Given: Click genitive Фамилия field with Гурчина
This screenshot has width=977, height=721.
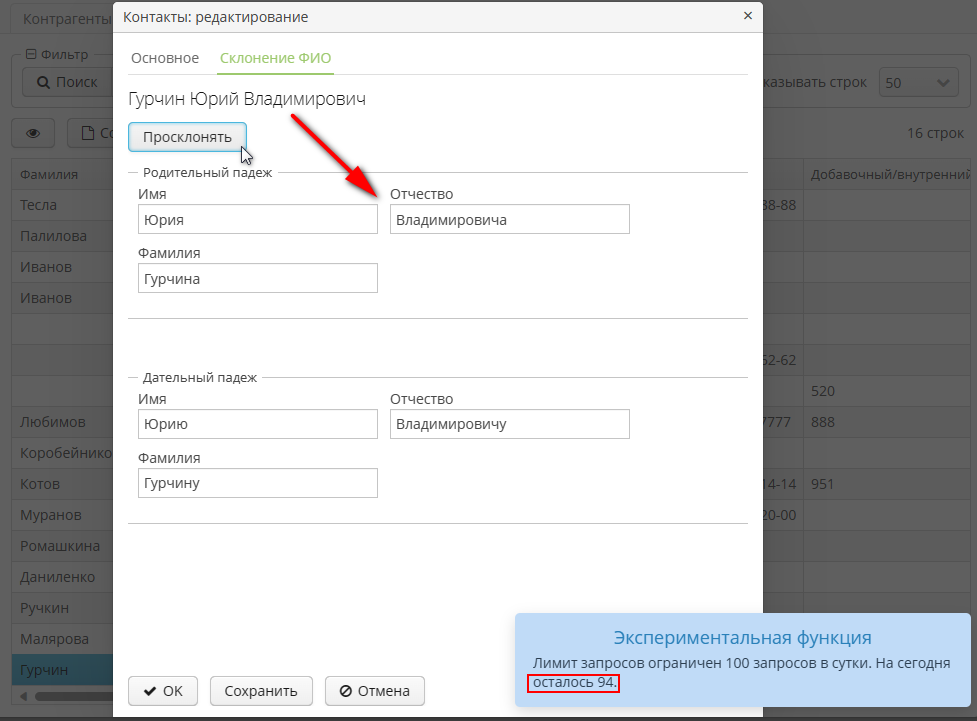Looking at the screenshot, I should (x=258, y=279).
